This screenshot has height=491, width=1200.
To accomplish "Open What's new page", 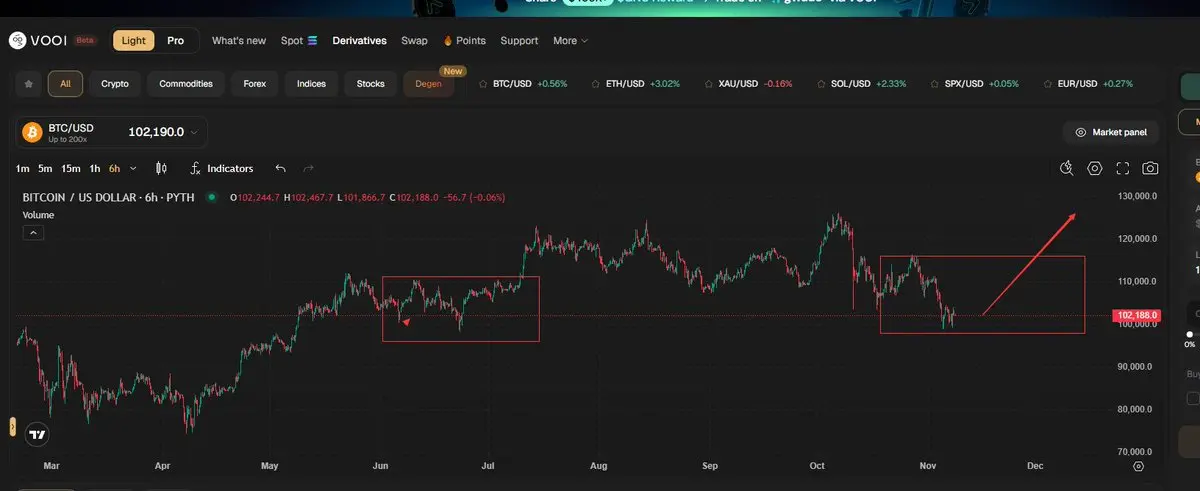I will pyautogui.click(x=239, y=41).
